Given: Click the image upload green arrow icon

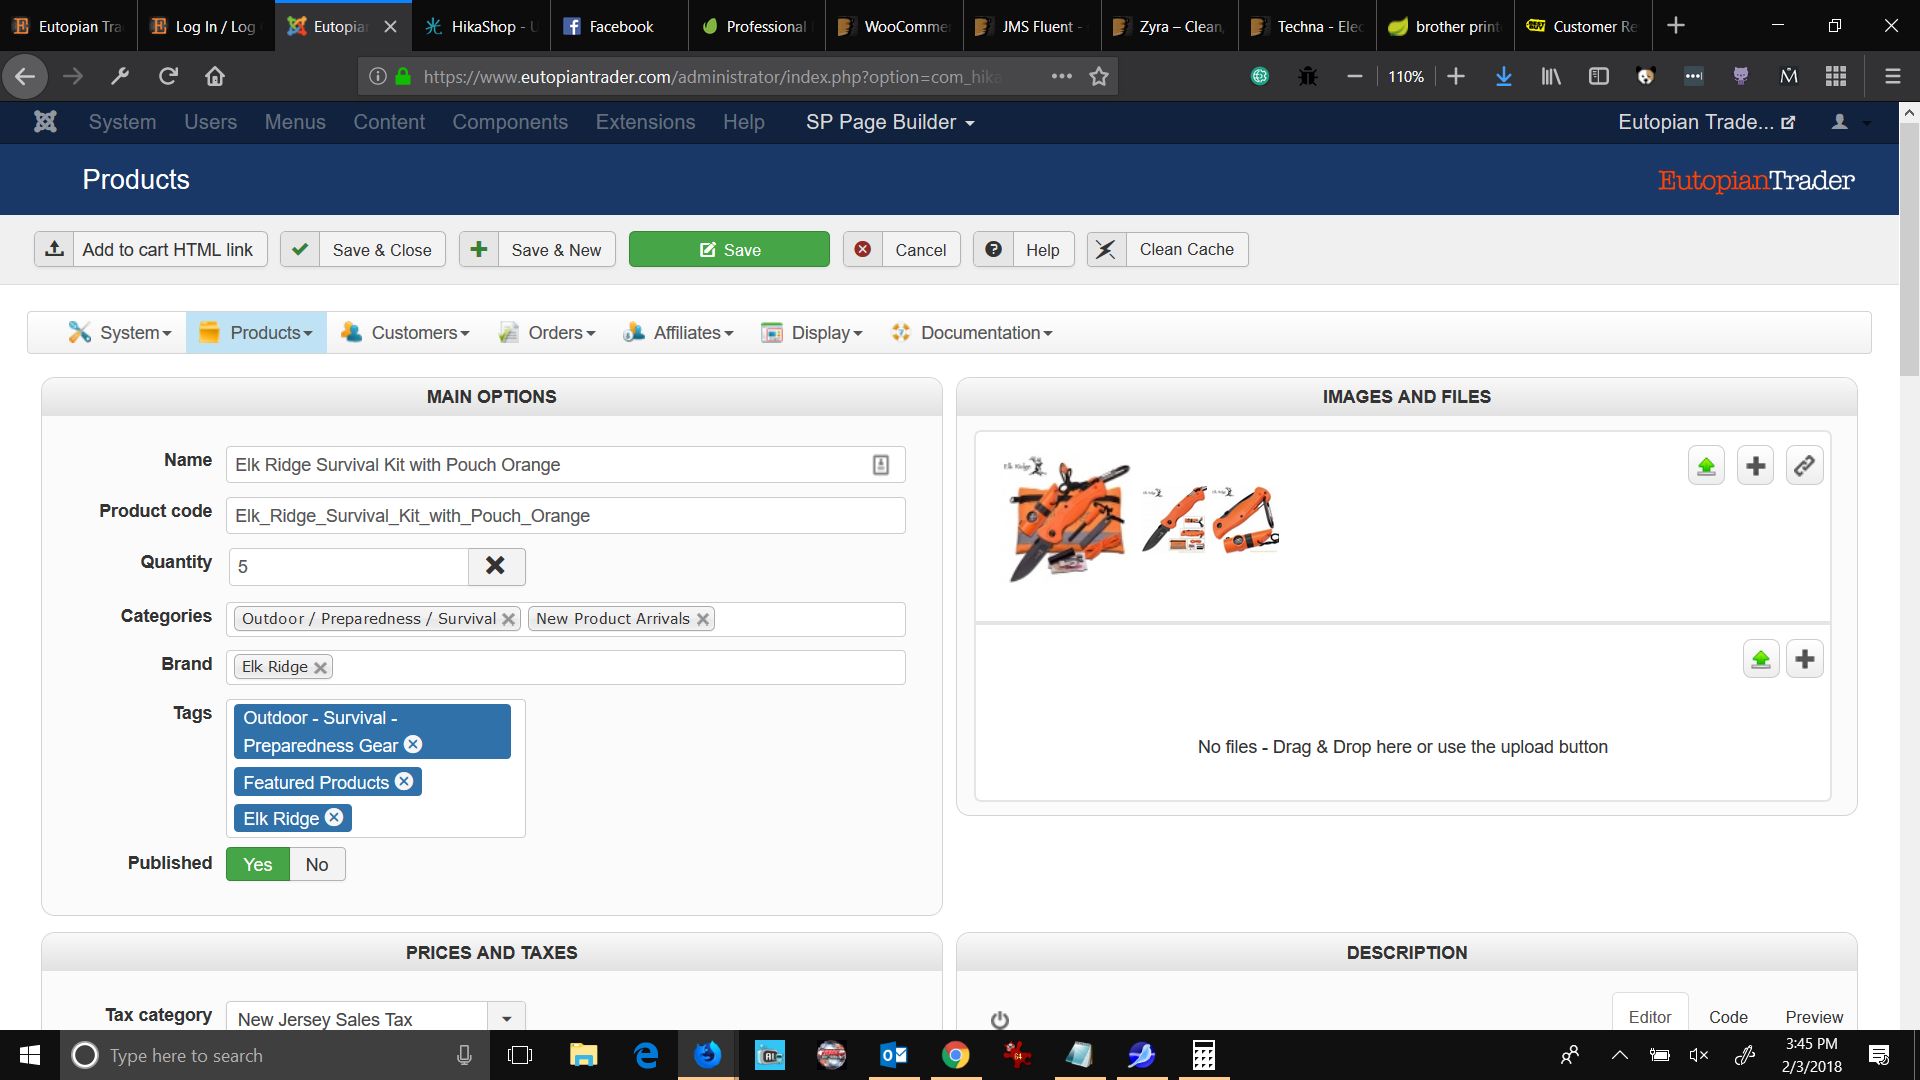Looking at the screenshot, I should tap(1706, 466).
